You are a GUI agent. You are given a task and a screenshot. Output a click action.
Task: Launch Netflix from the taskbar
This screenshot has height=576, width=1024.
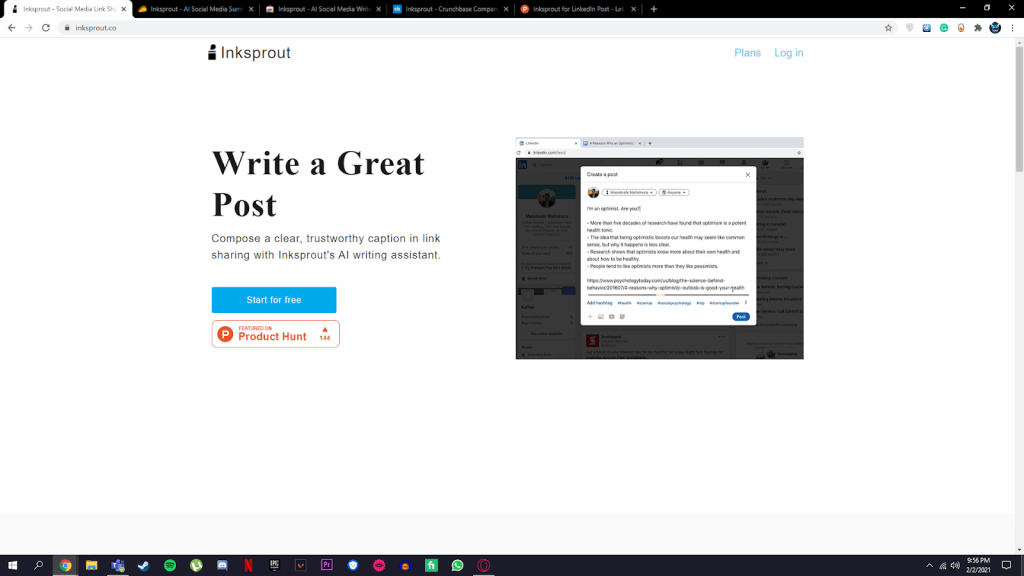pos(248,566)
